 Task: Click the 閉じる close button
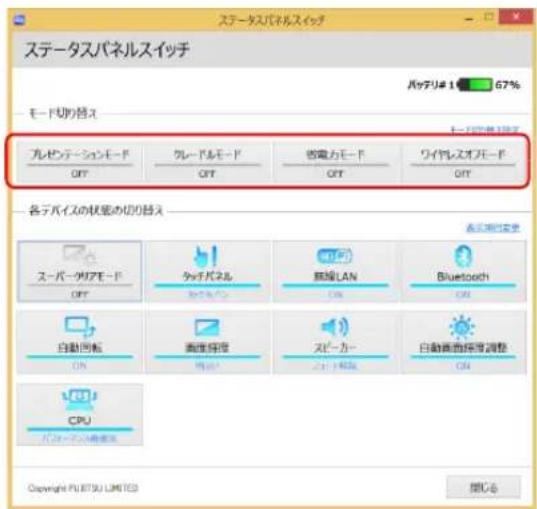point(484,487)
